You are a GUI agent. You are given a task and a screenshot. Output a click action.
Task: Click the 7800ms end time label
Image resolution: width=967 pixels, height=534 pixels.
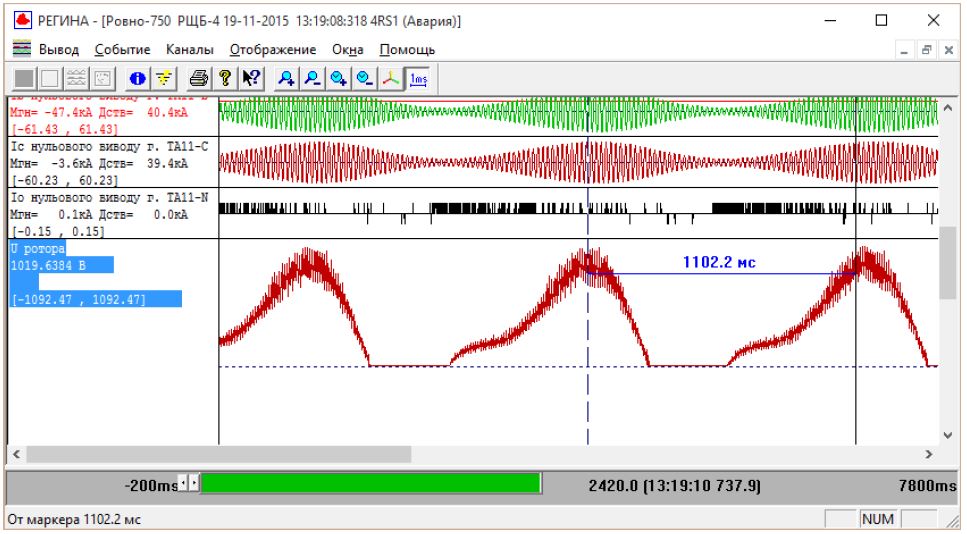927,485
